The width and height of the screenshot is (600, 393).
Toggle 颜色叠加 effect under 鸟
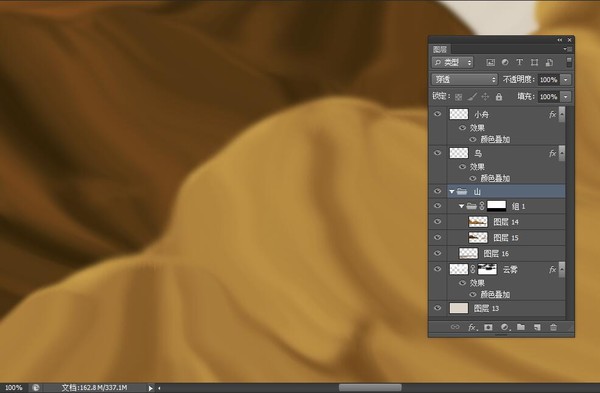(473, 178)
